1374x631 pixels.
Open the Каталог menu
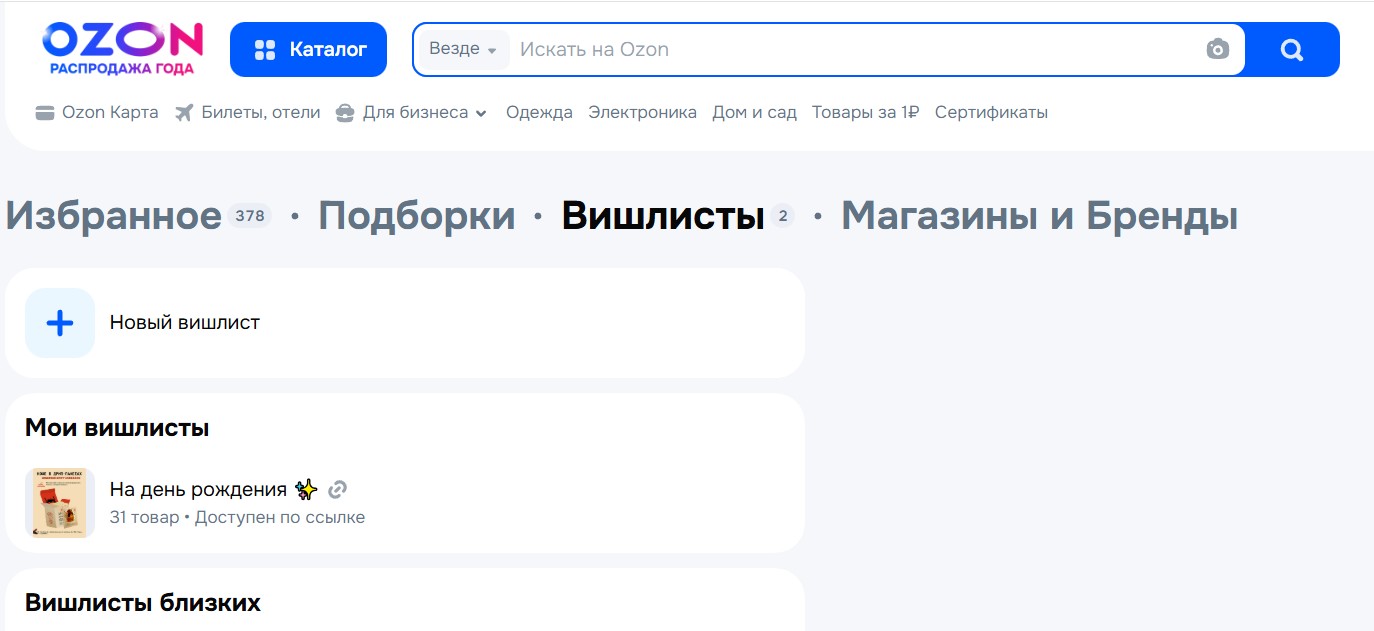308,48
